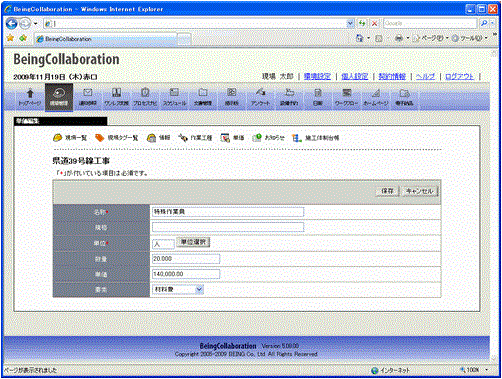This screenshot has width=502, height=379.
Task: Click the 保存 save button
Action: tap(387, 191)
